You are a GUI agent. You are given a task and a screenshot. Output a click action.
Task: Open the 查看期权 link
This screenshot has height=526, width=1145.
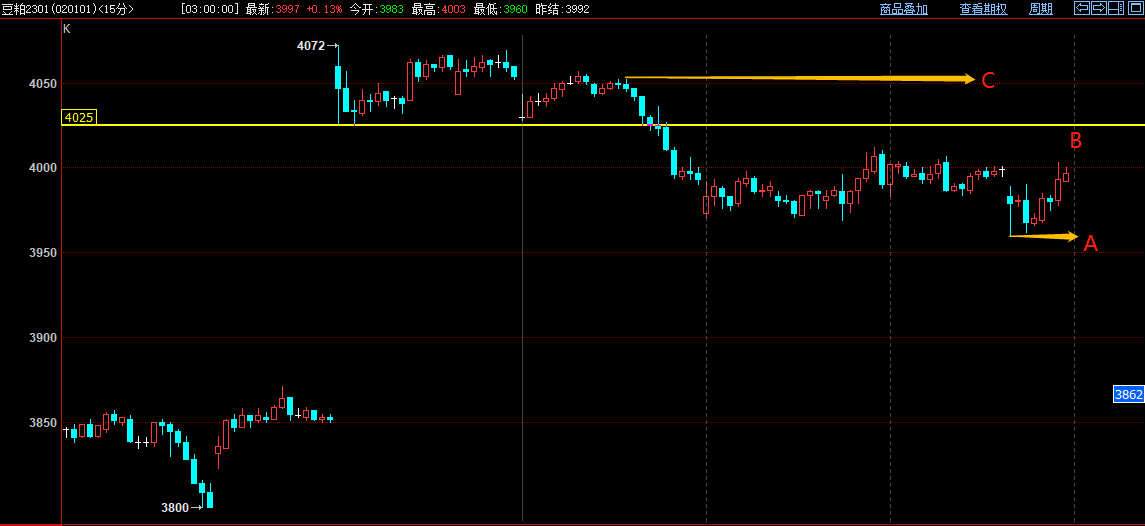(984, 9)
